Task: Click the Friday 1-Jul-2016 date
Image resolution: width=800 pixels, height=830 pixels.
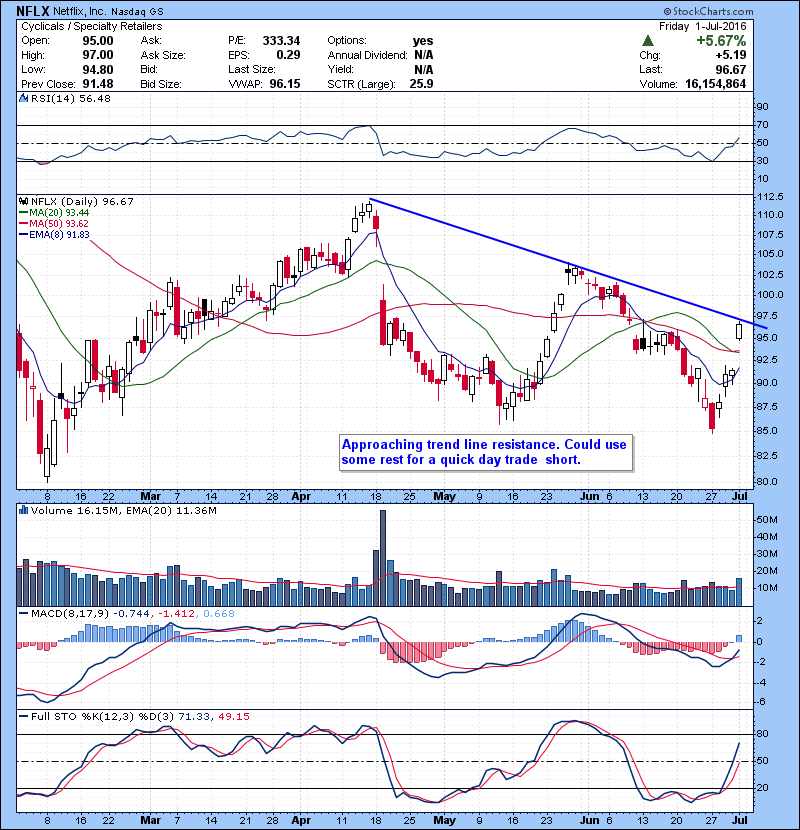Action: [703, 26]
